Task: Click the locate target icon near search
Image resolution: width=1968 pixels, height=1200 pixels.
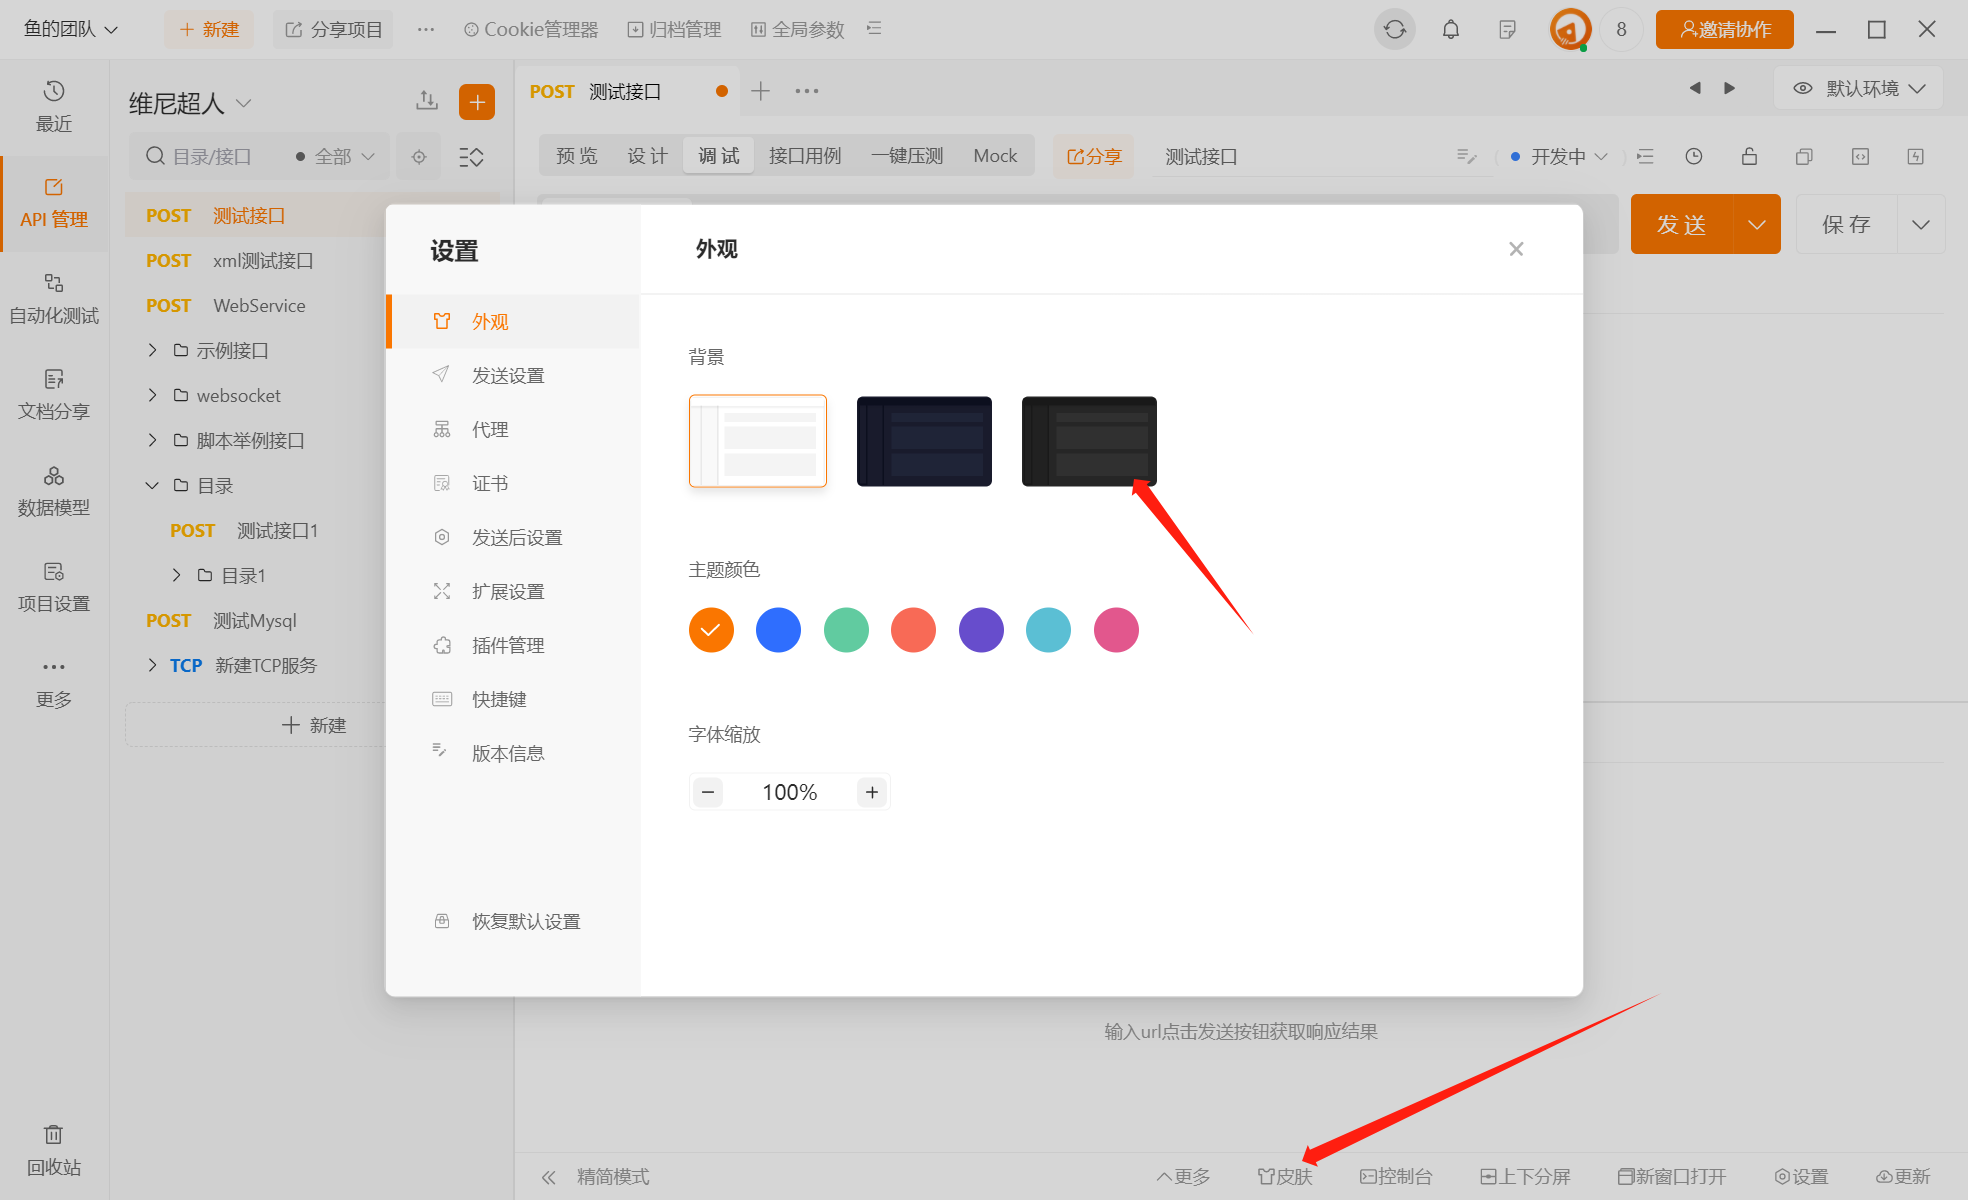Action: (x=419, y=157)
